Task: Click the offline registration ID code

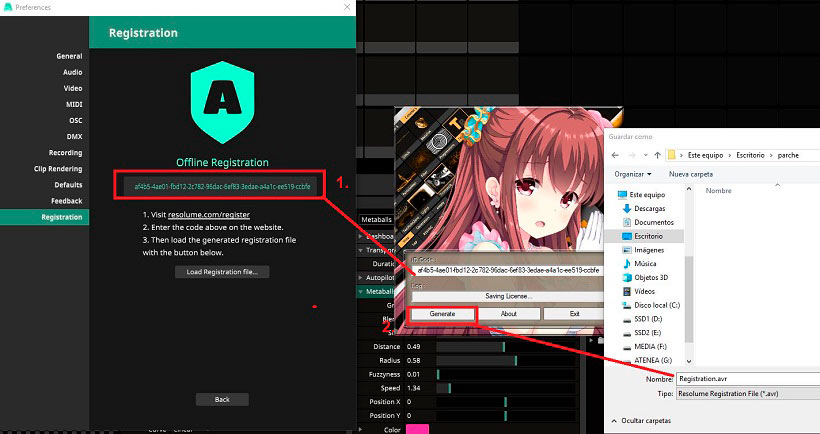Action: [x=222, y=187]
